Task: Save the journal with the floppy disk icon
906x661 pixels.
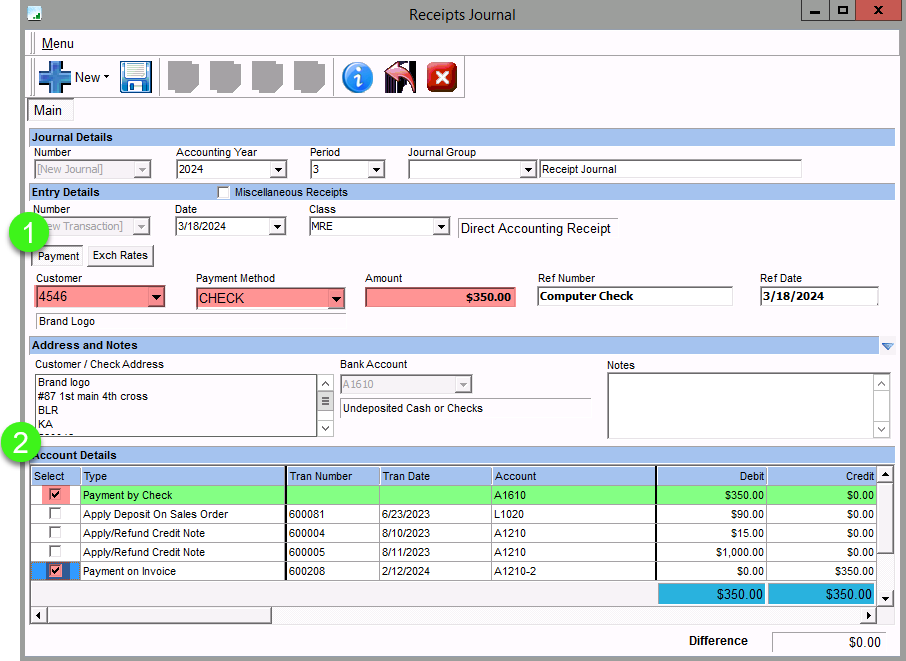Action: click(135, 77)
